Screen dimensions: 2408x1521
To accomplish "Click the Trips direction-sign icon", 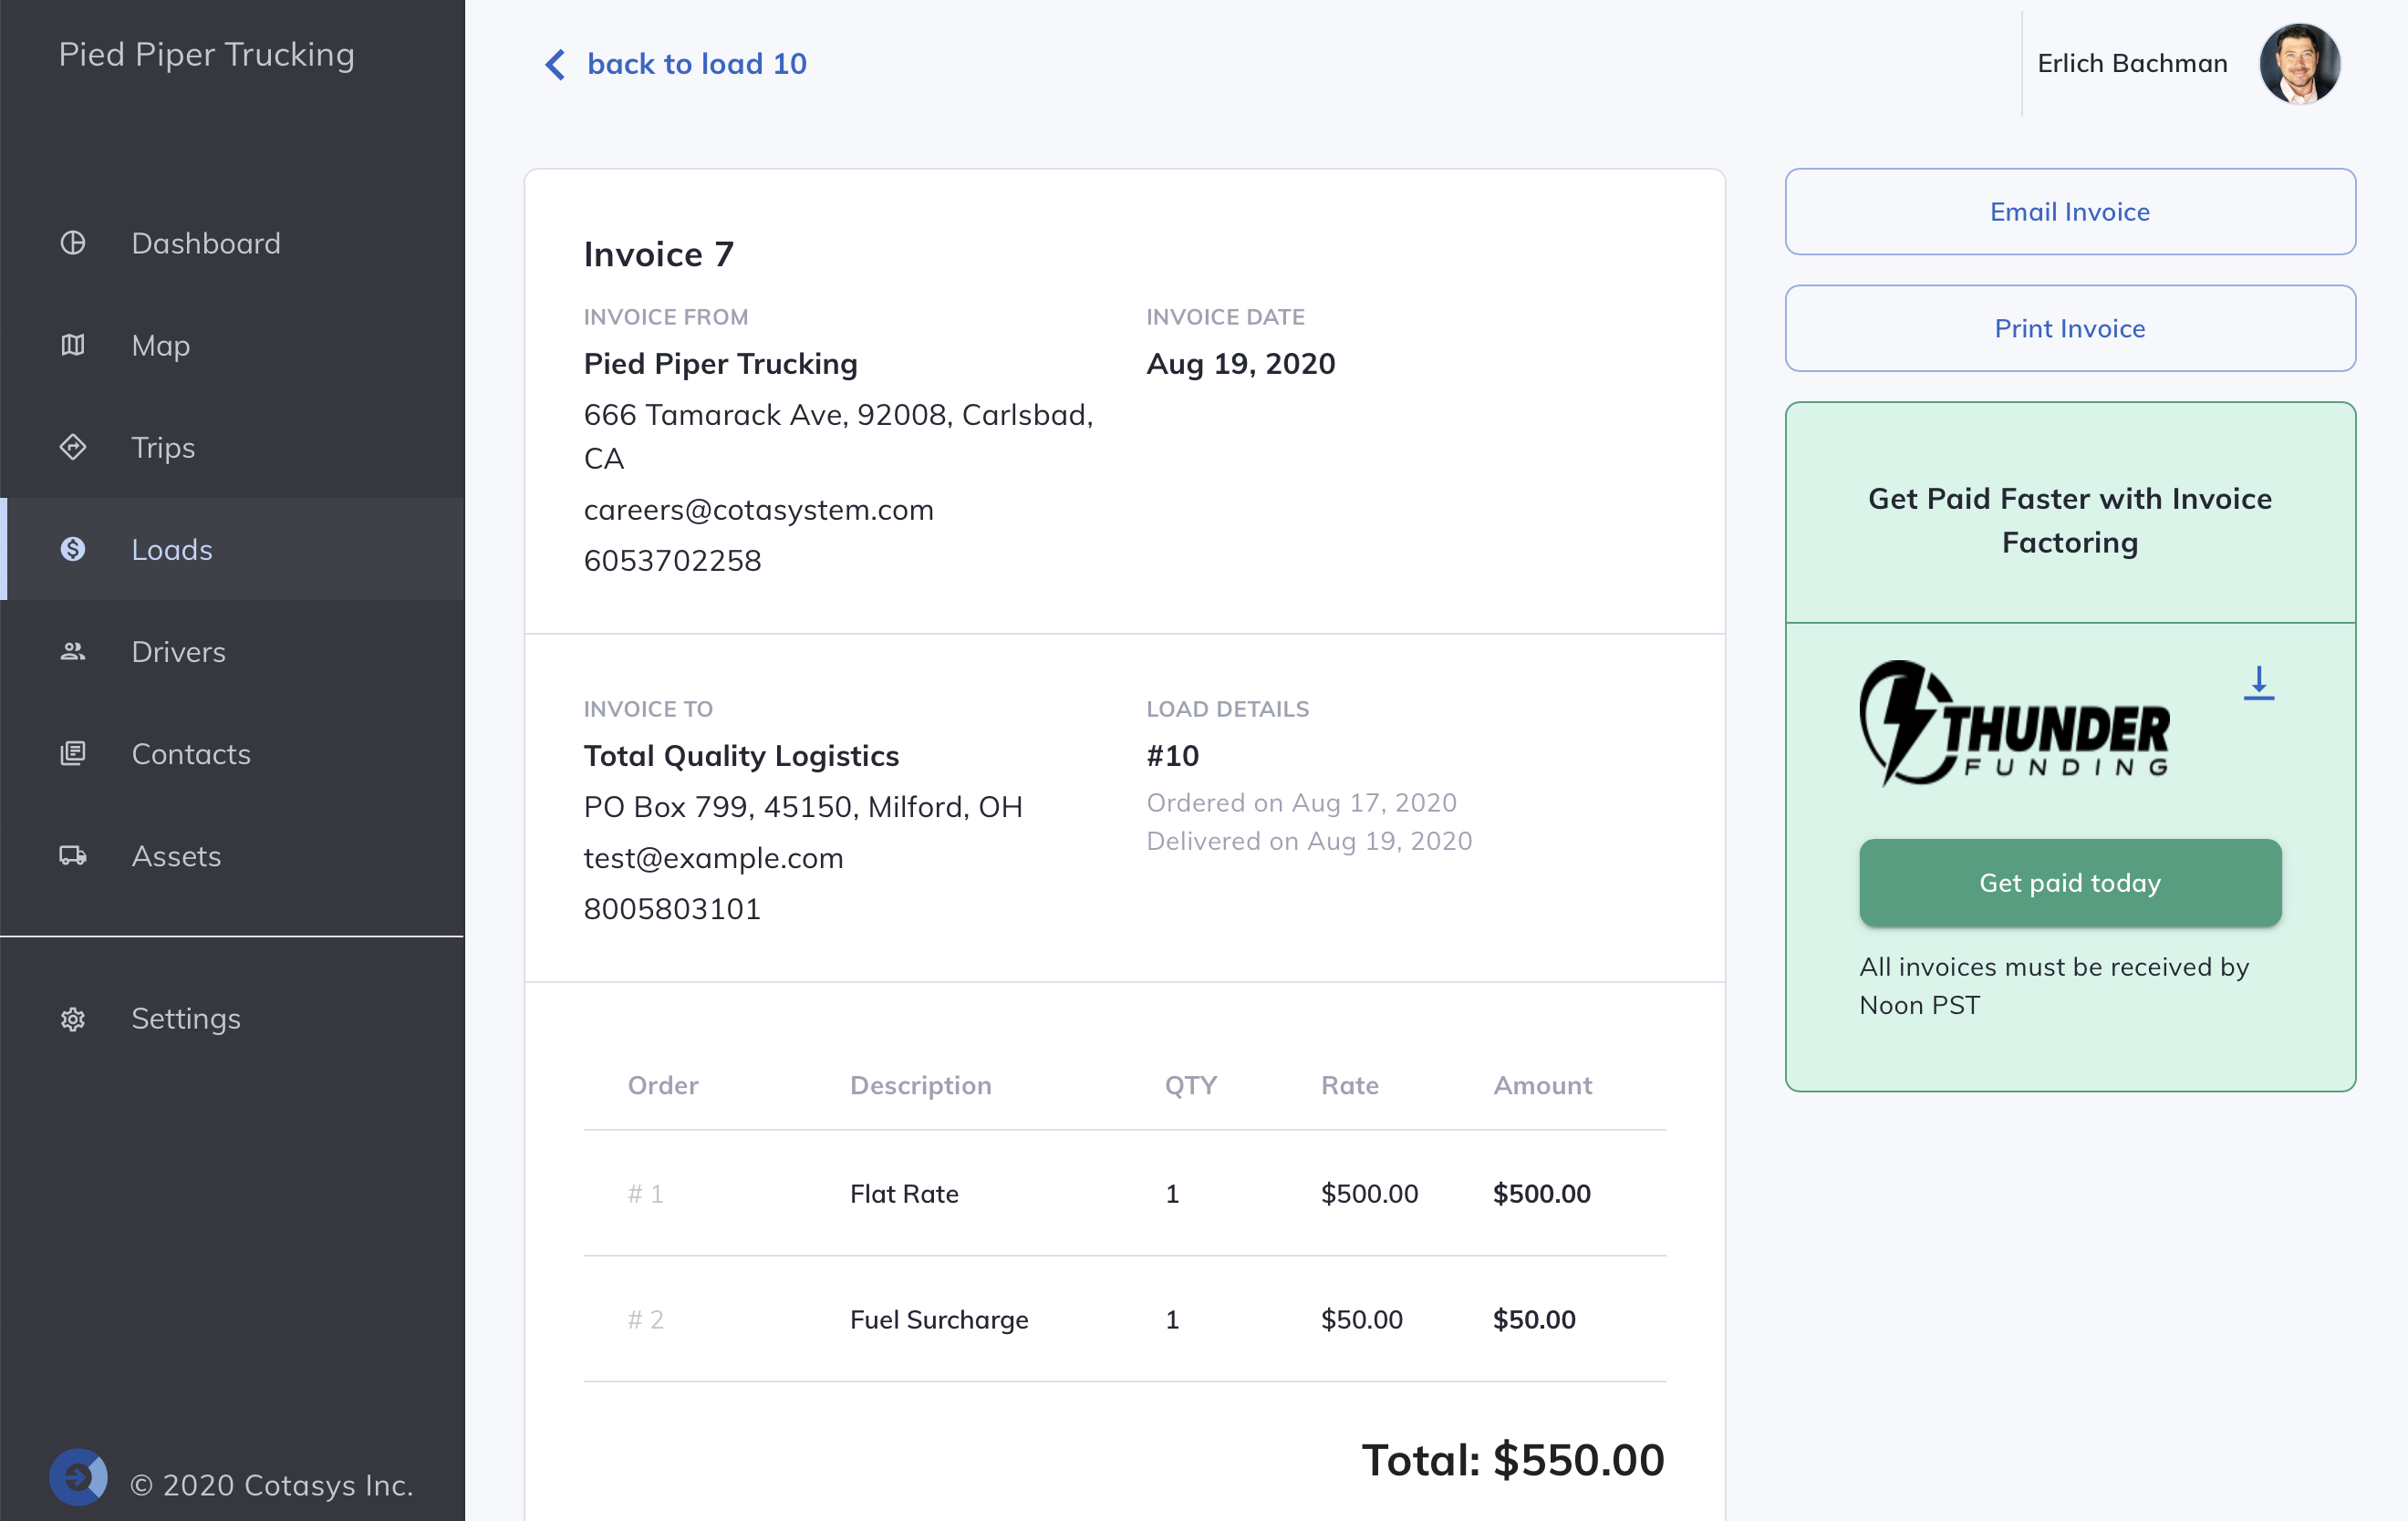I will point(73,447).
